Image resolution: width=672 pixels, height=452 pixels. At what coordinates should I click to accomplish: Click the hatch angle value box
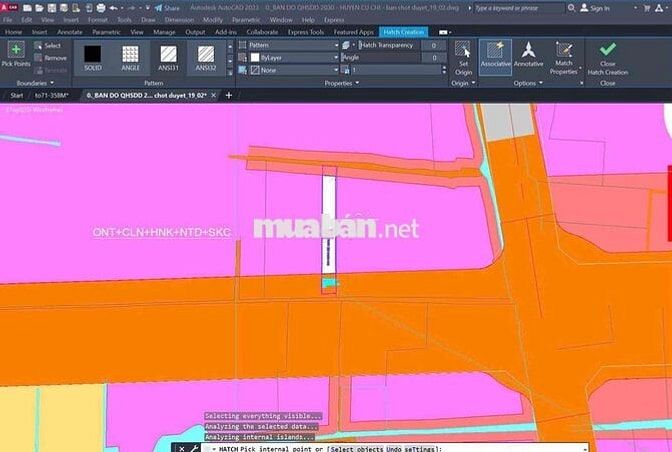pos(434,57)
